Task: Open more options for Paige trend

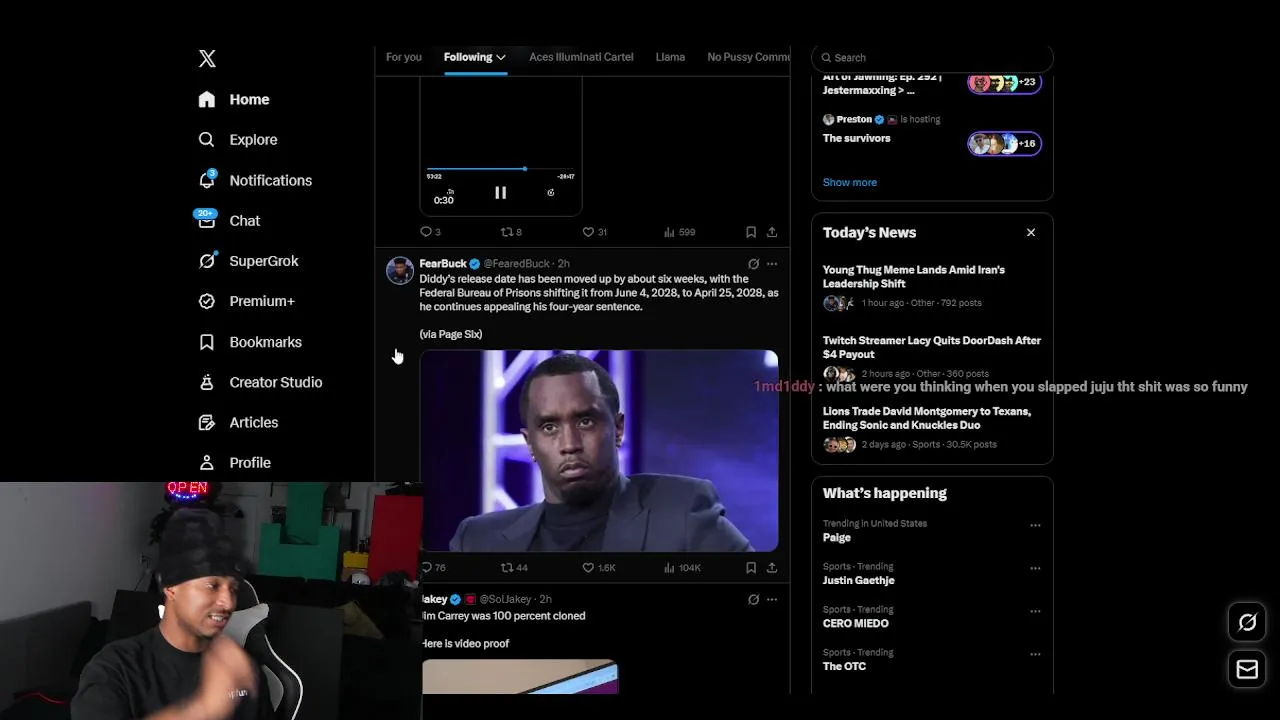Action: [1035, 525]
